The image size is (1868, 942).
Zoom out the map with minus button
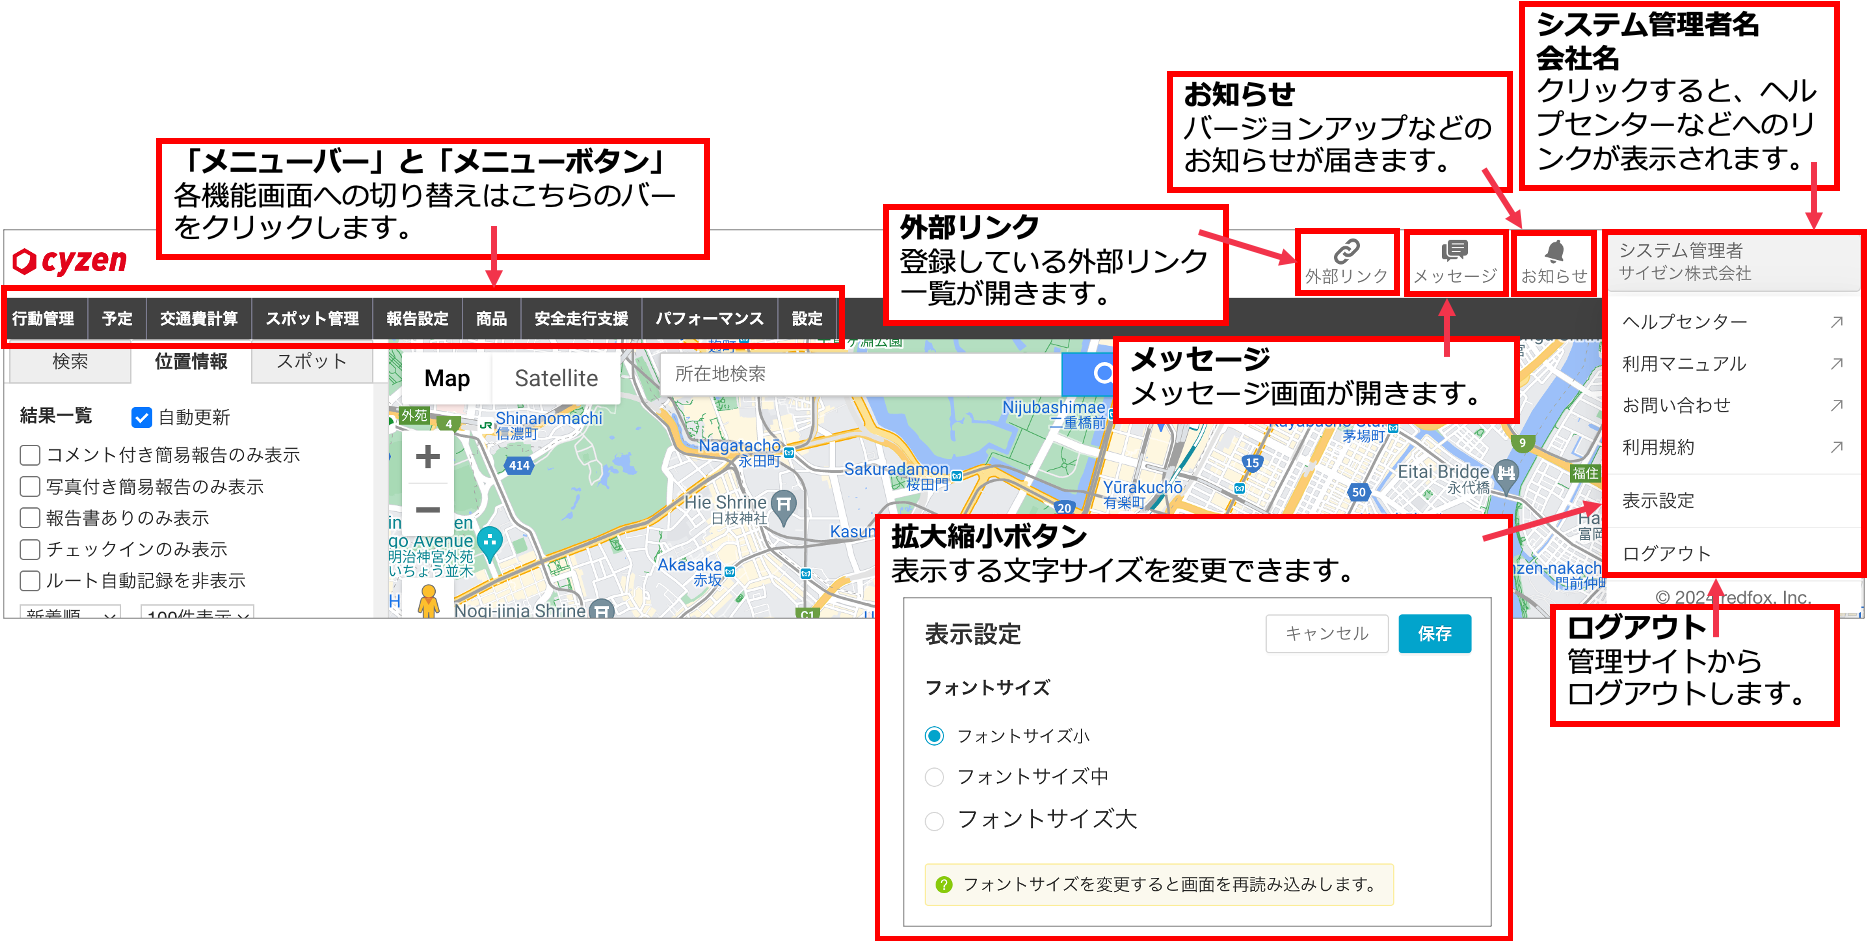point(428,510)
